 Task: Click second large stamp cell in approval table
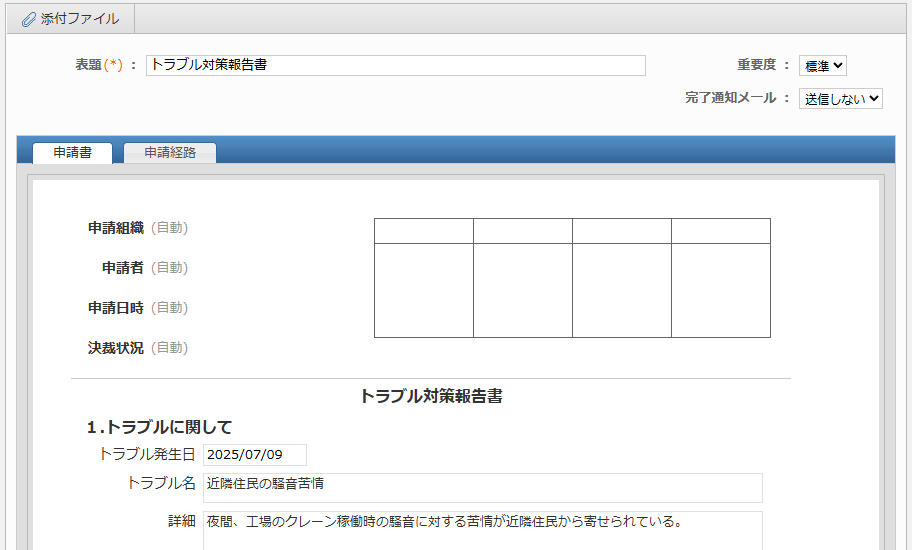pos(523,290)
